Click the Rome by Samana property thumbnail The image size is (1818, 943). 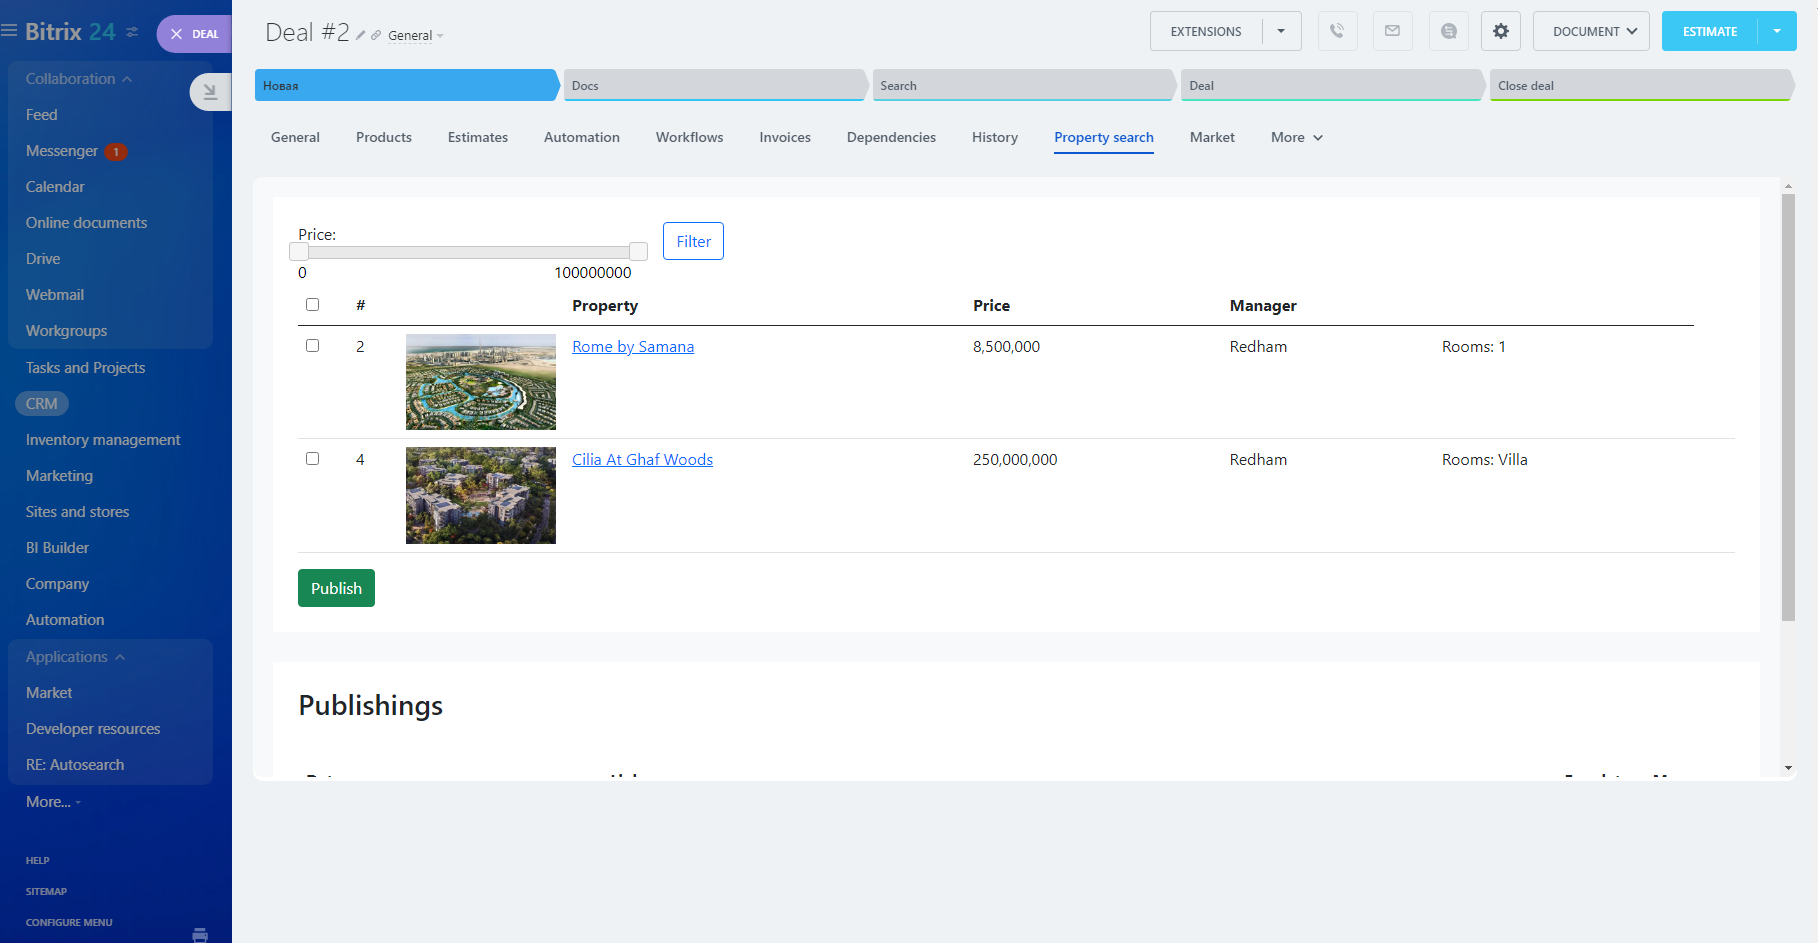(x=480, y=382)
